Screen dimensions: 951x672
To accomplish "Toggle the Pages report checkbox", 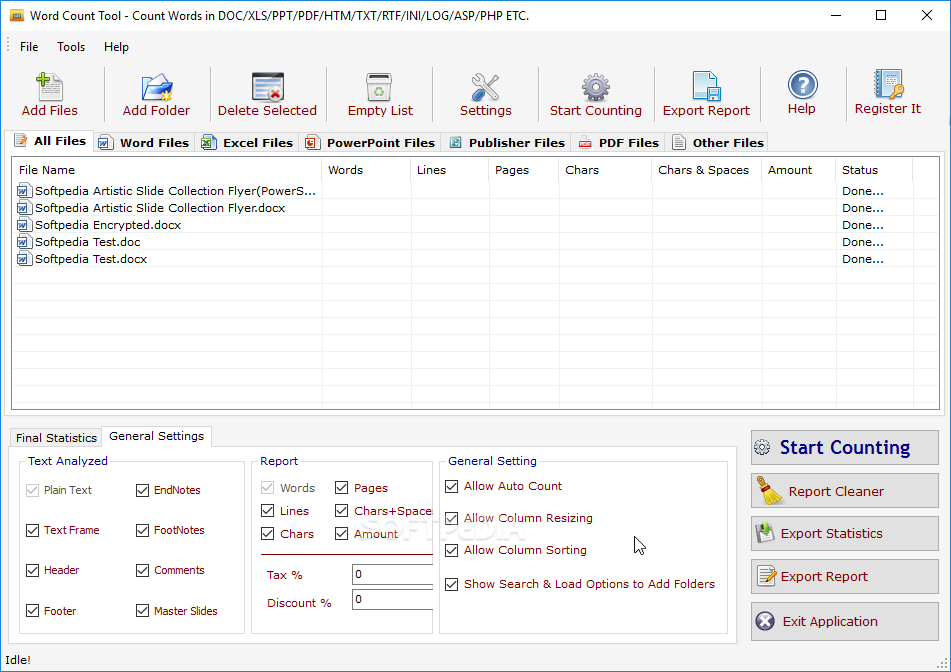I will click(x=341, y=488).
